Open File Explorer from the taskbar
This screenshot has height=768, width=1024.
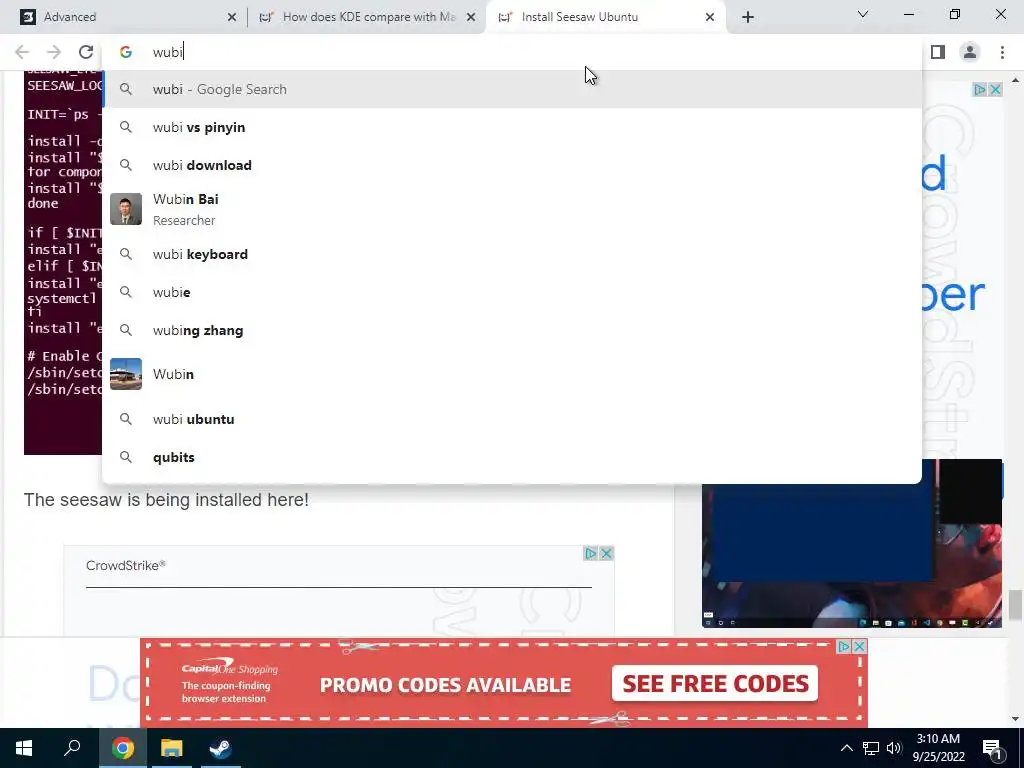pos(172,748)
